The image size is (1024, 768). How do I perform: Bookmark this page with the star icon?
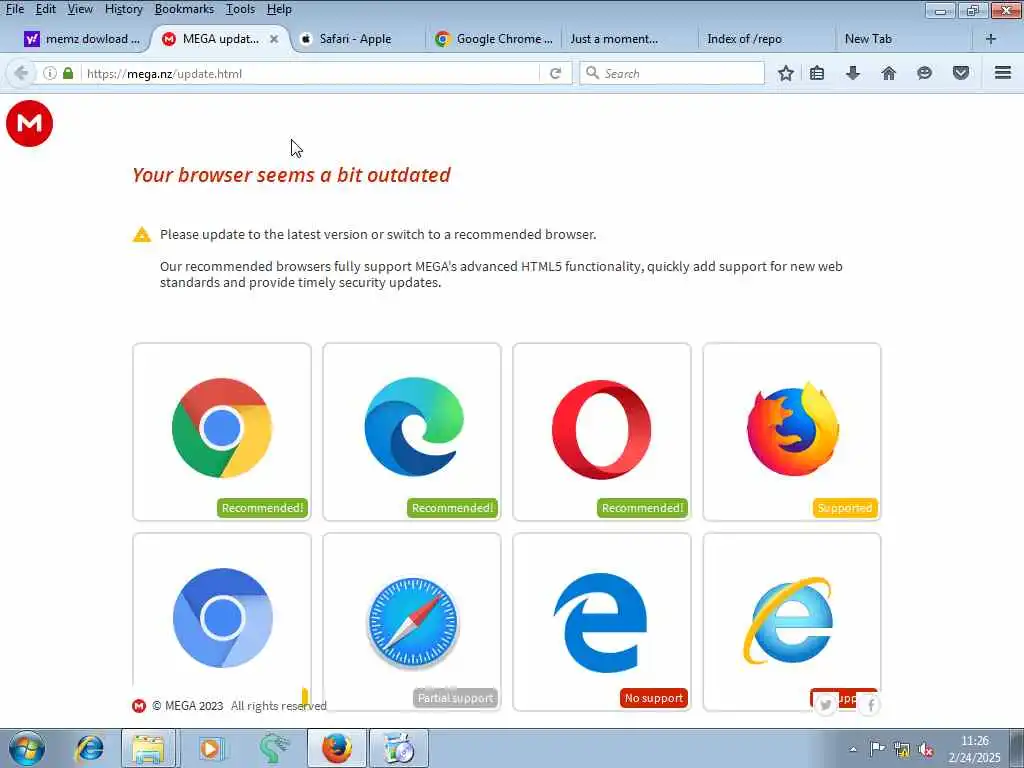click(x=786, y=73)
